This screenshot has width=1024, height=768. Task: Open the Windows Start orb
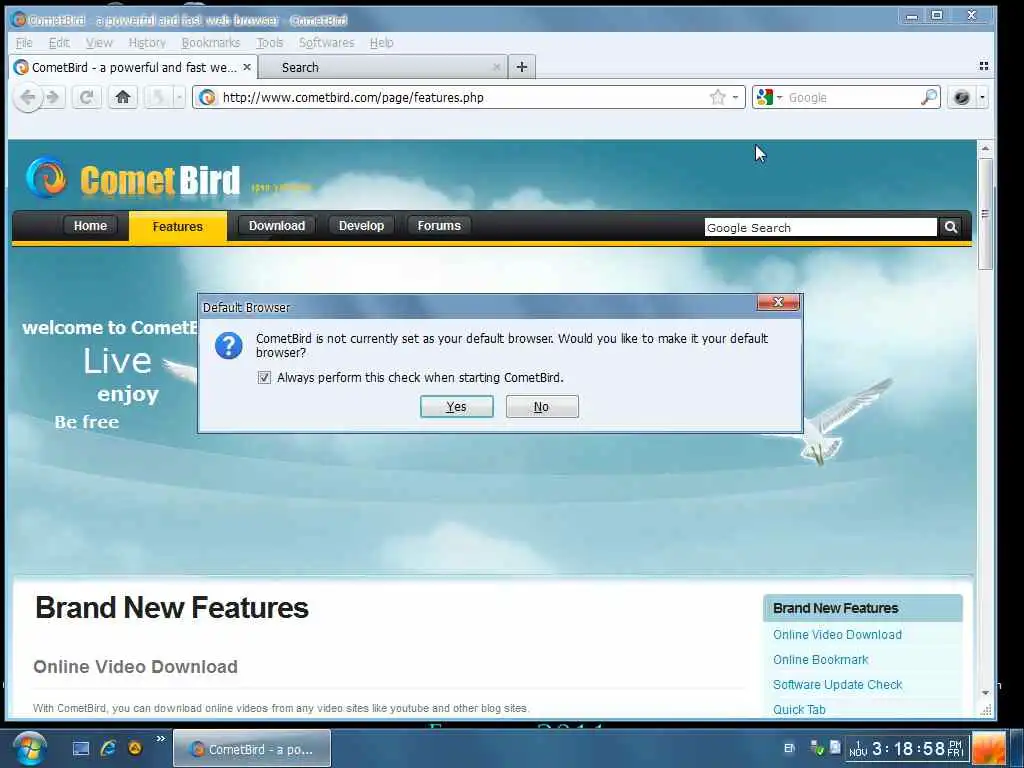29,748
